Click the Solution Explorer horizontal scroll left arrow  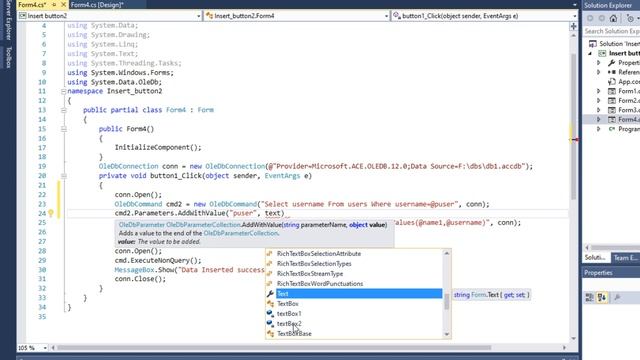click(x=587, y=247)
